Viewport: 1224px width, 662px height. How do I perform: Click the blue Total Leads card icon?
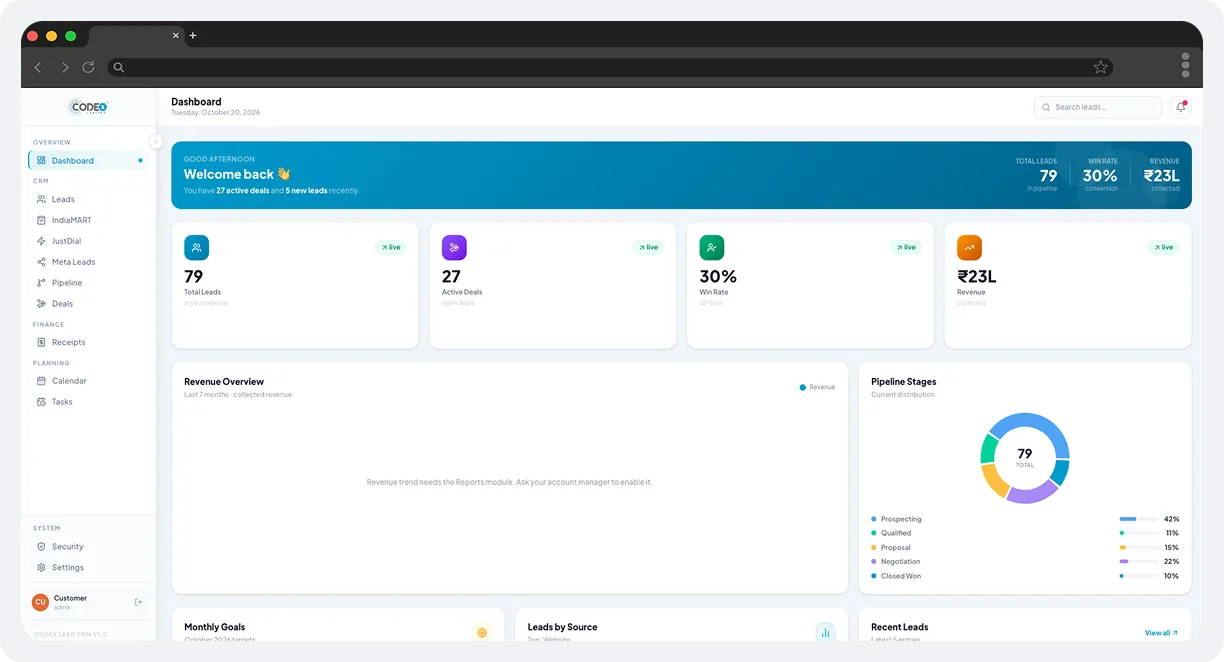click(x=197, y=248)
